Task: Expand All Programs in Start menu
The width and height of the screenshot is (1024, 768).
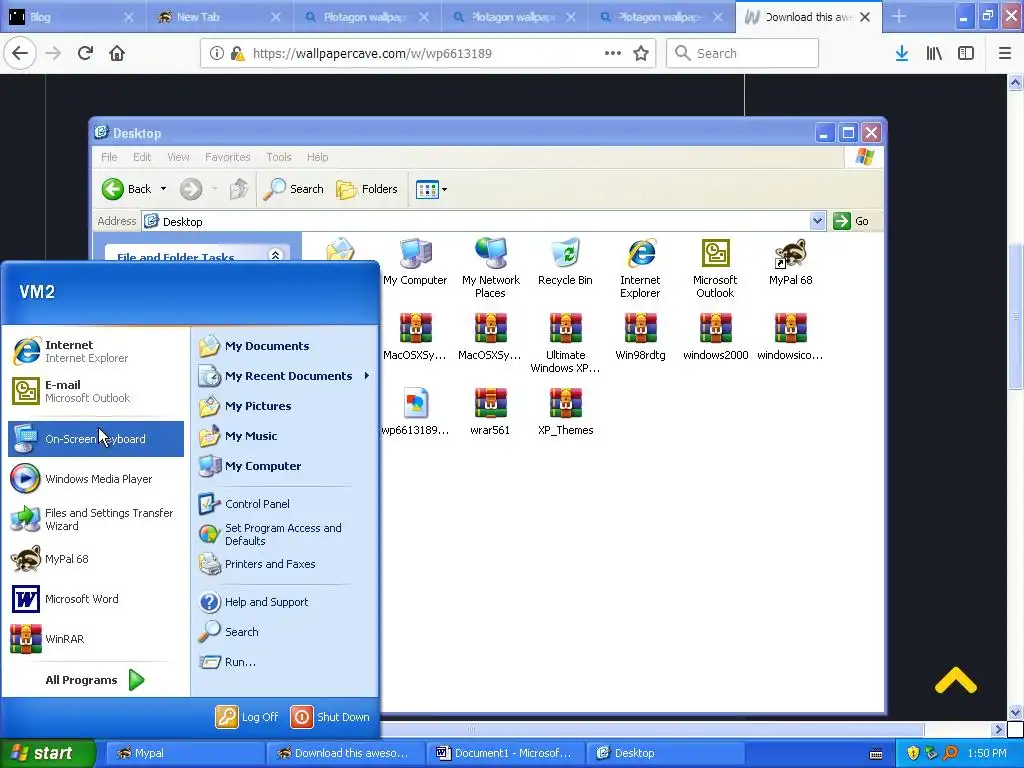Action: click(x=95, y=680)
